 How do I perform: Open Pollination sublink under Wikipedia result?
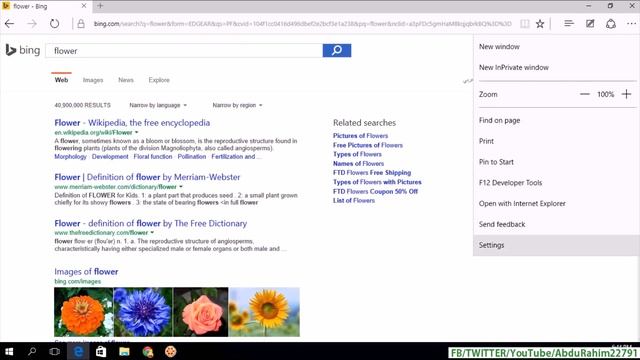[192, 157]
